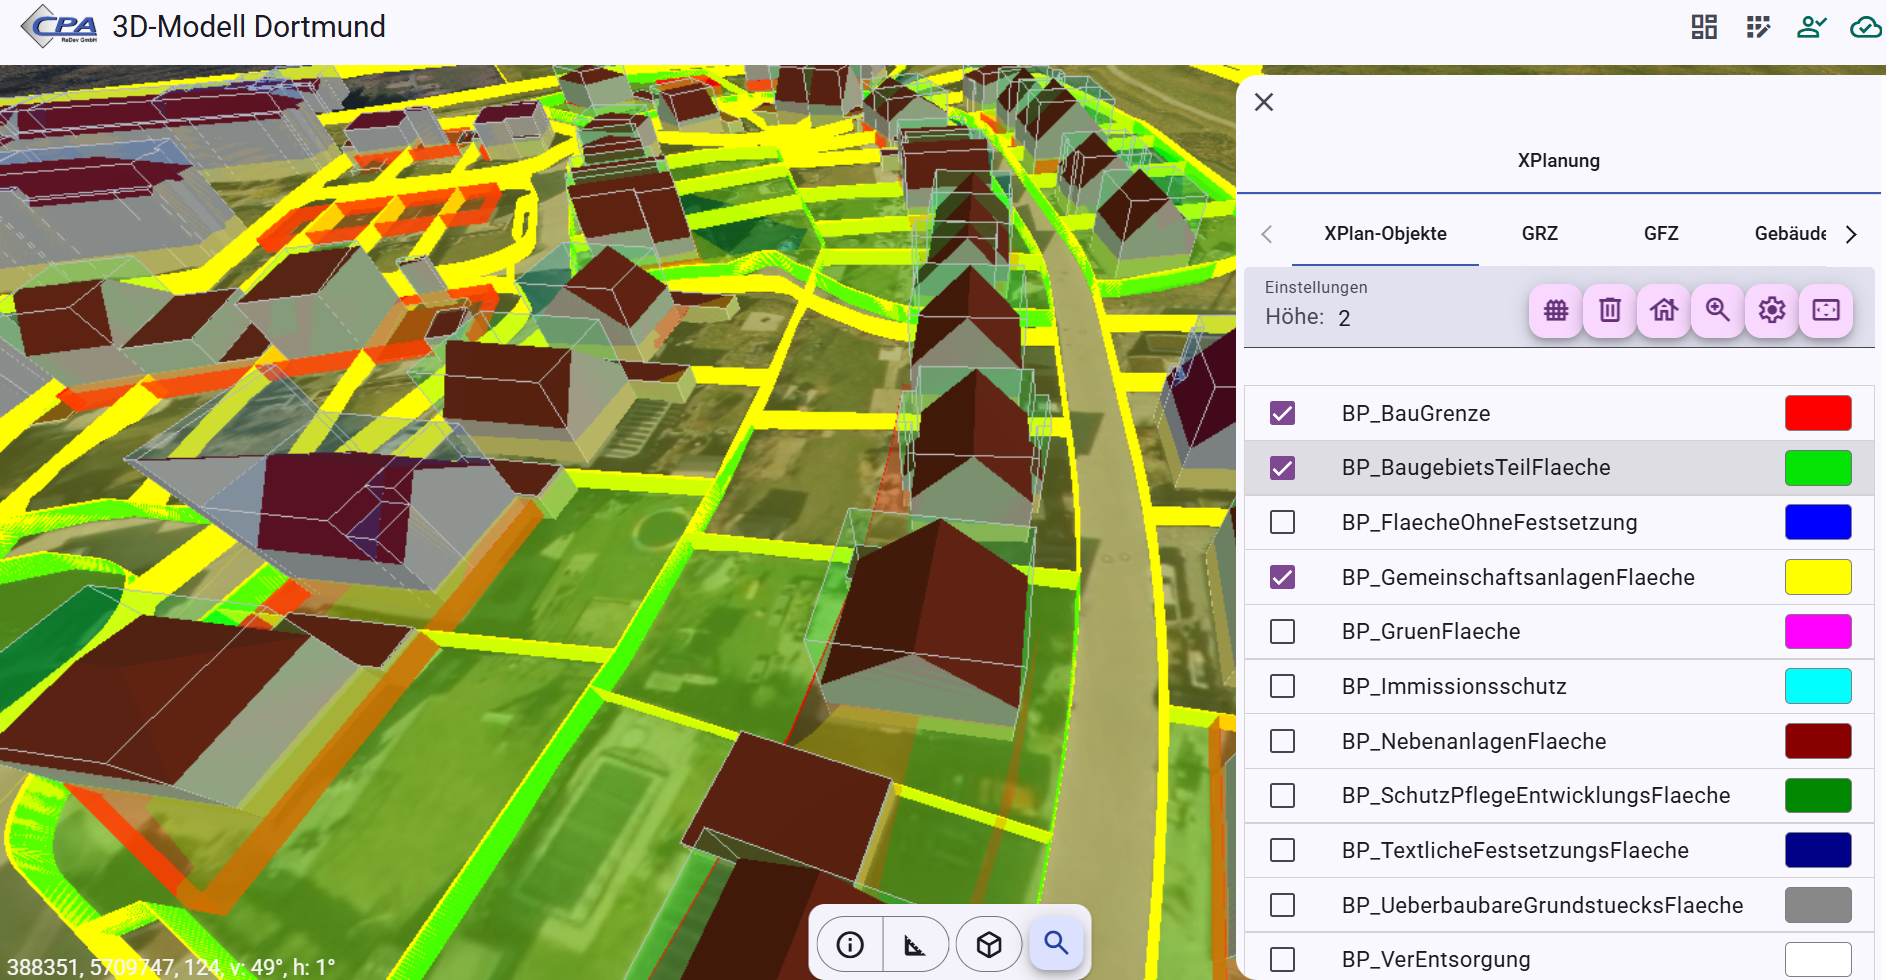The height and width of the screenshot is (980, 1886).
Task: Click the 'BP_GruenFlaeche' label text
Action: click(x=1431, y=632)
